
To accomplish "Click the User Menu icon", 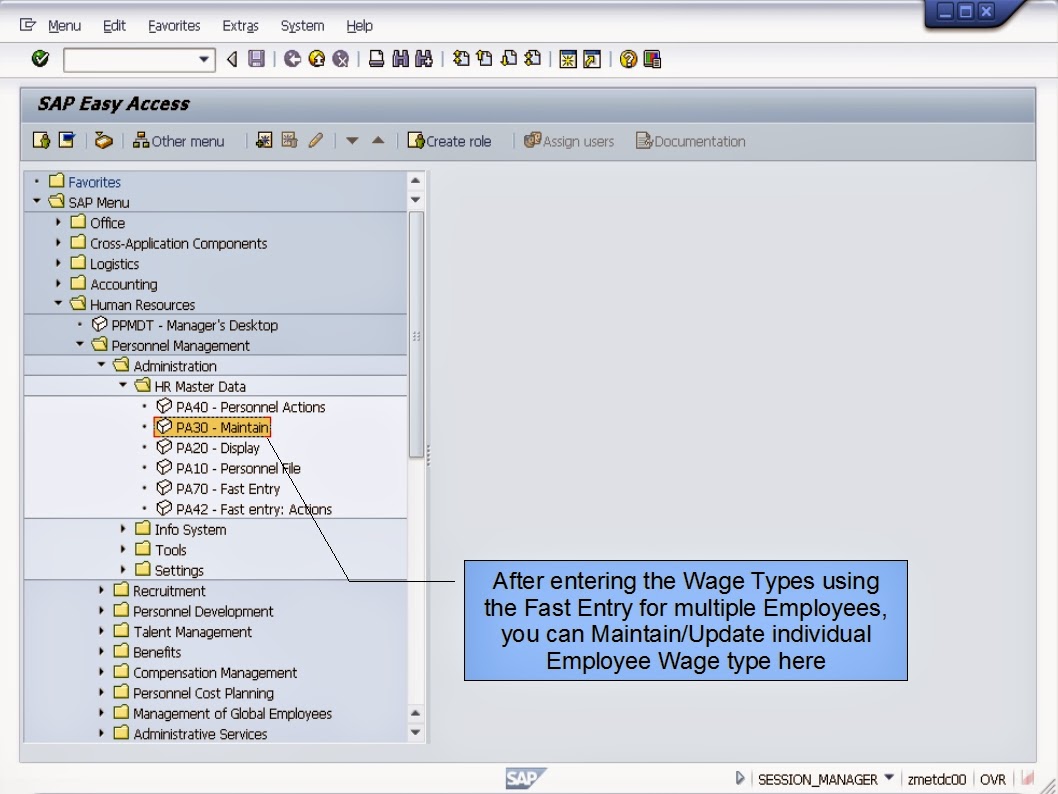I will (42, 140).
